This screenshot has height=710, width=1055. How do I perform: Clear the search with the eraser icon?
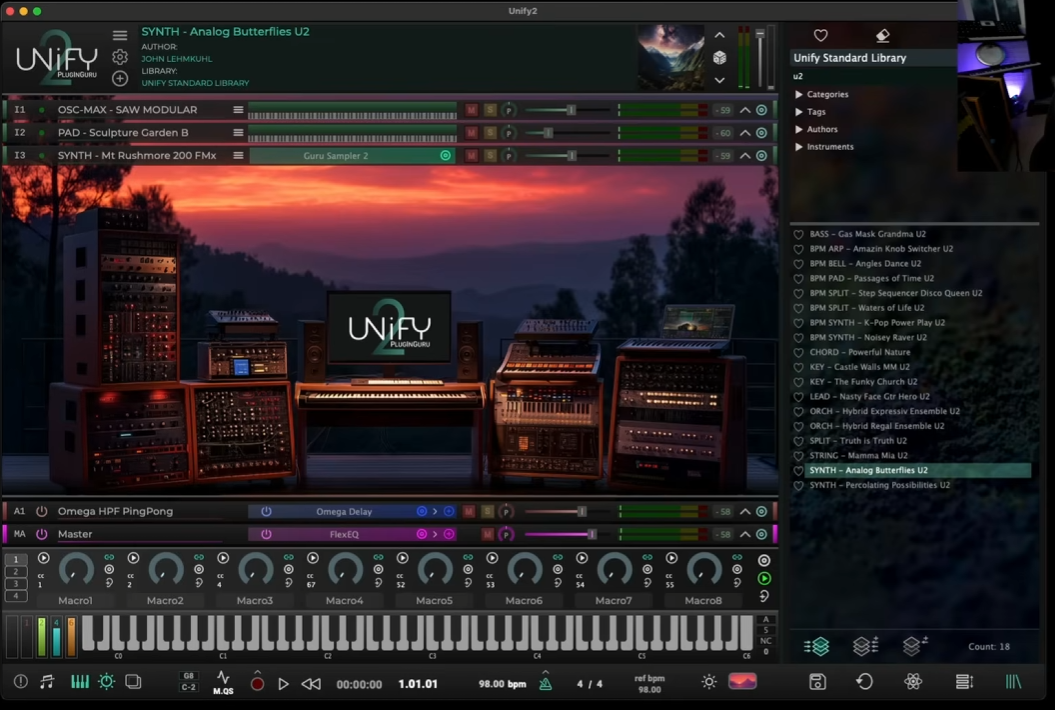click(x=882, y=35)
